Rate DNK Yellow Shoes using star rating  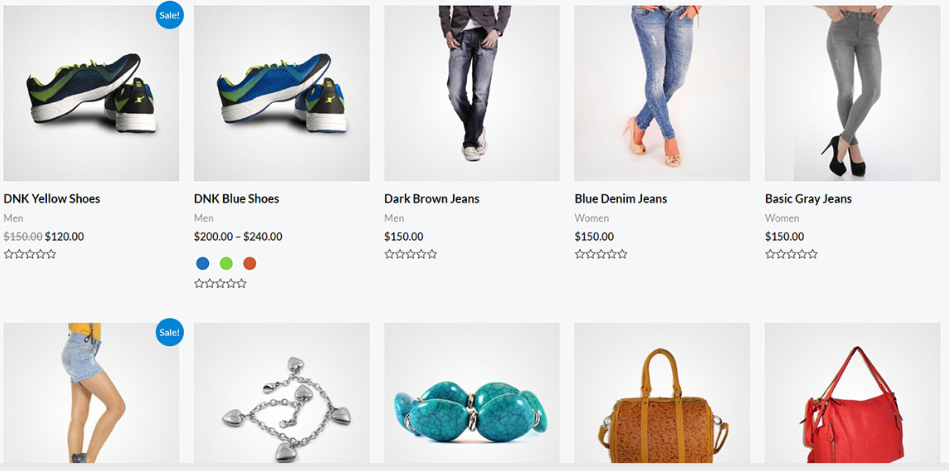[30, 254]
